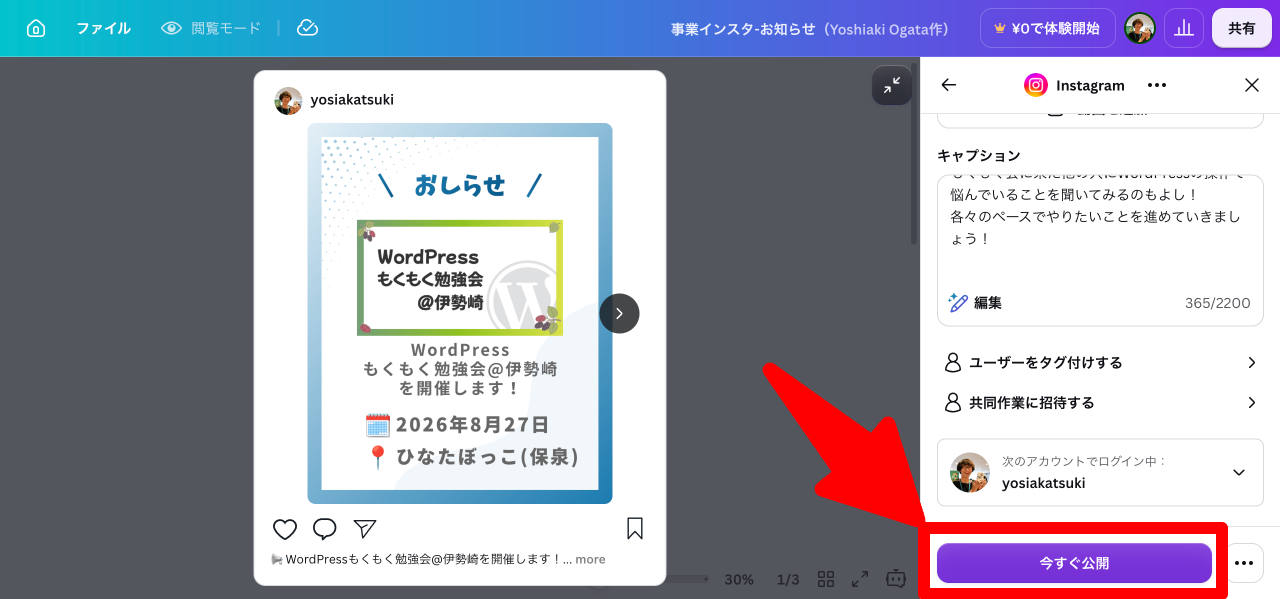Go to Canva home icon
1280x599 pixels.
coord(36,28)
